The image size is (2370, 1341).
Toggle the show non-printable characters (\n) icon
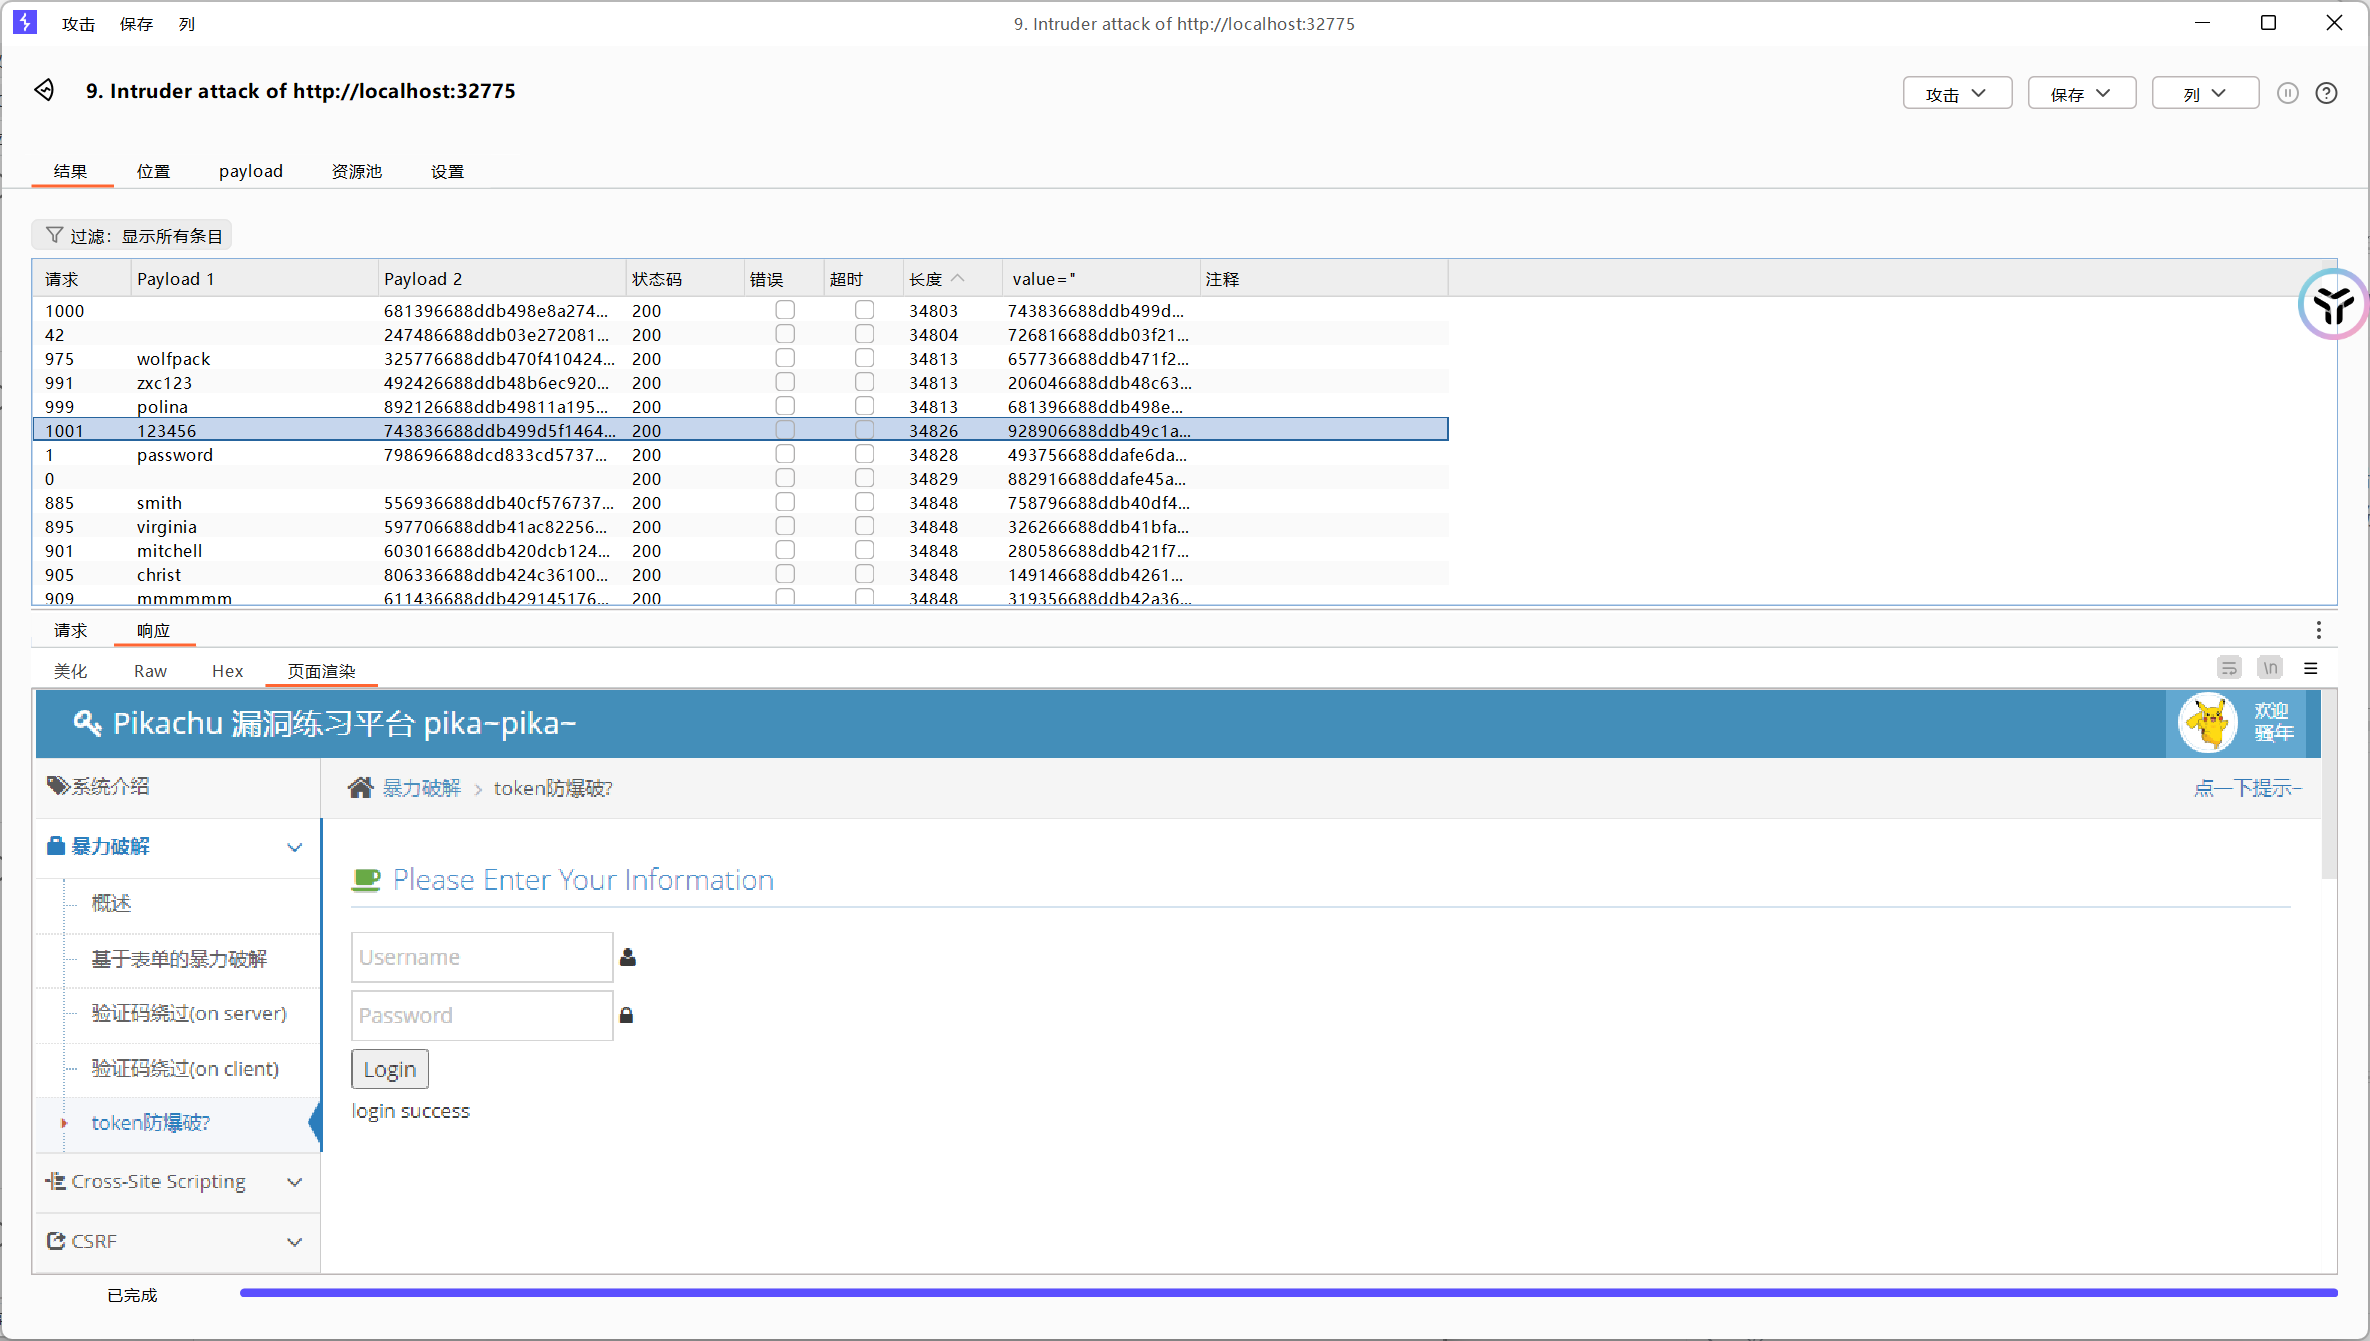[2270, 668]
